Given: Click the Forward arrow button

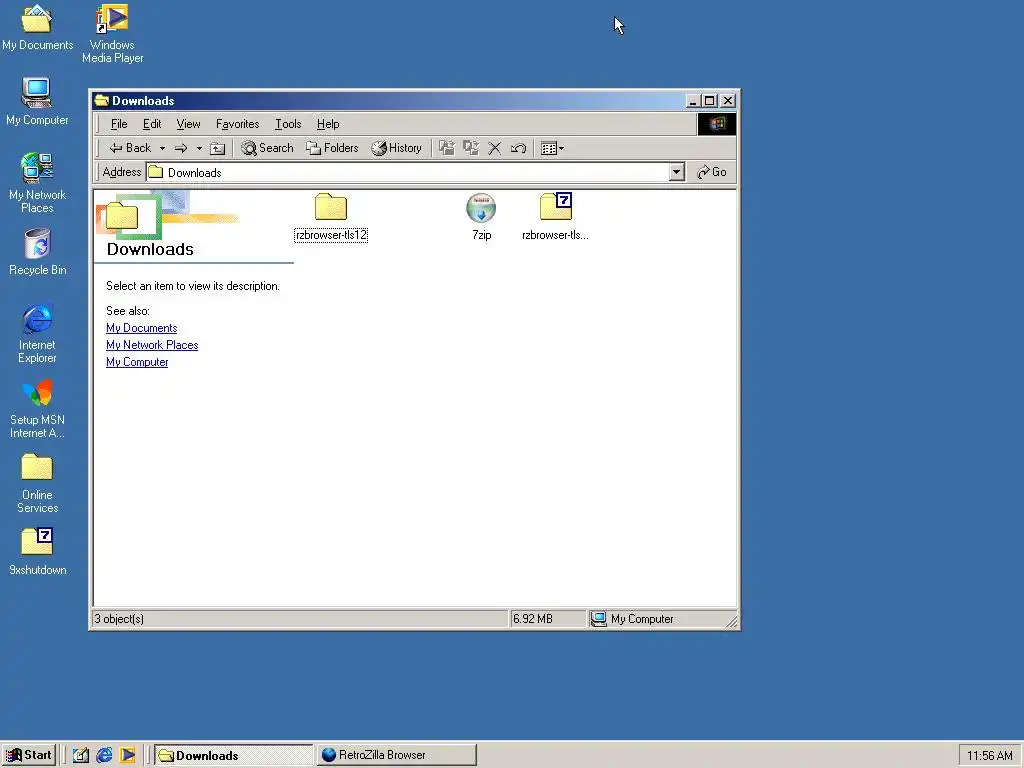Looking at the screenshot, I should 182,148.
